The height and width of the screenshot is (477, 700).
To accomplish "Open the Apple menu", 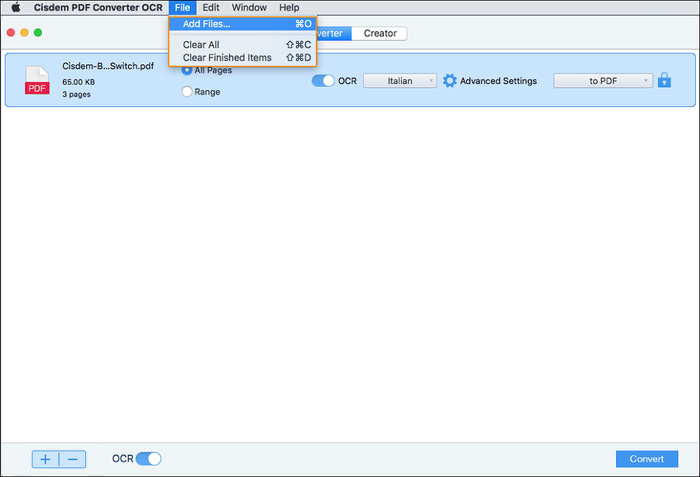I will point(16,7).
